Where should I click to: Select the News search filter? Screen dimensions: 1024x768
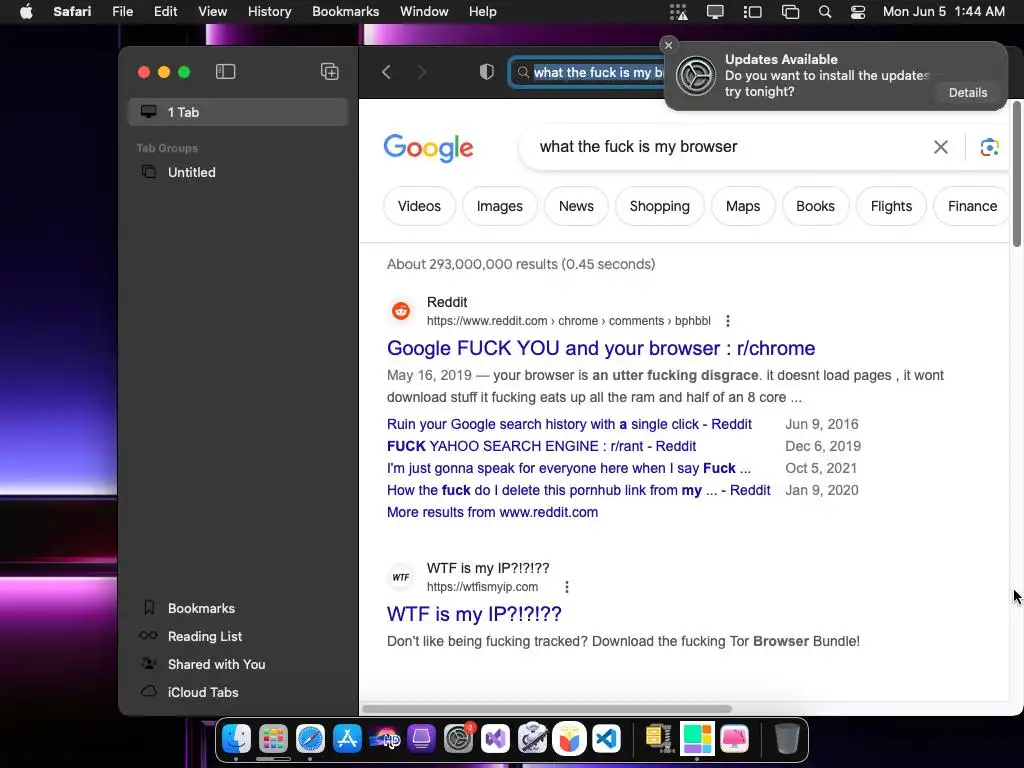click(576, 206)
